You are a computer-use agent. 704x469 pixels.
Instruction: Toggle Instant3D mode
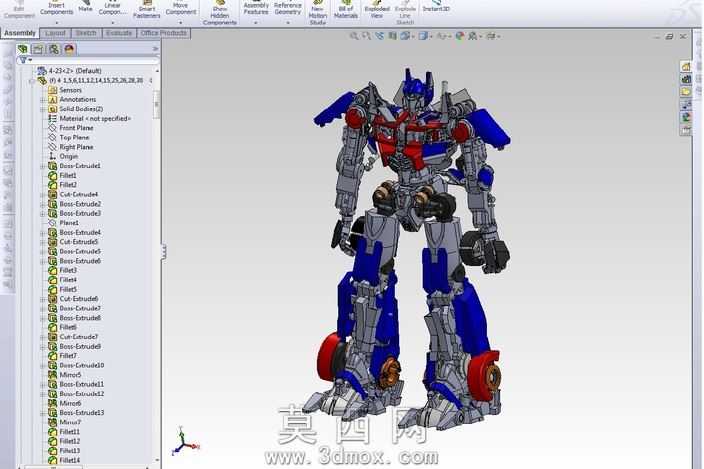coord(436,6)
